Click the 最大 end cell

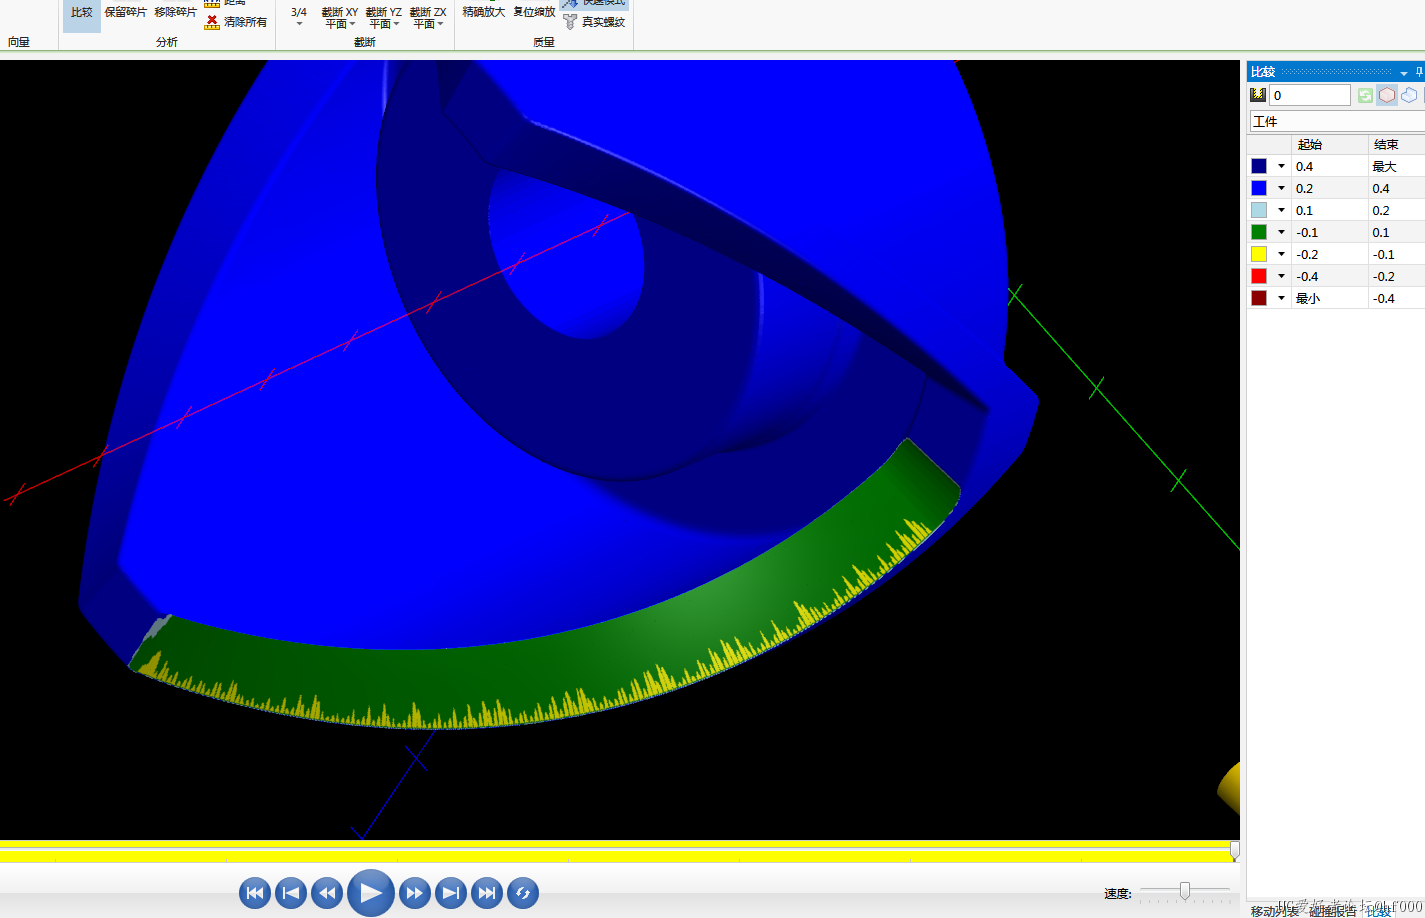click(1397, 166)
